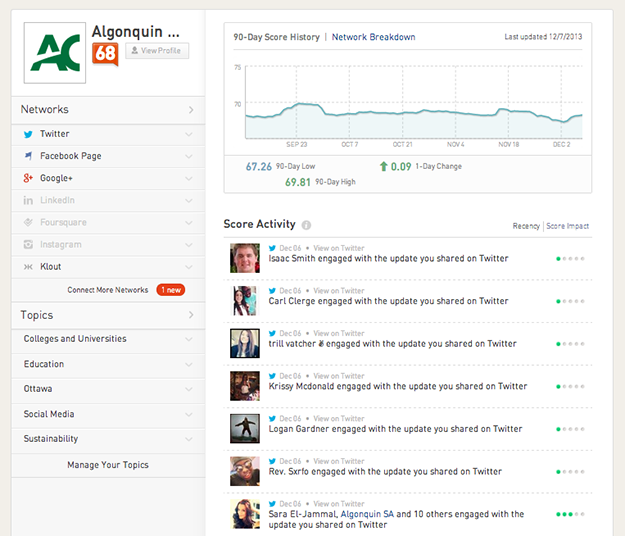
Task: Click the 69.81 90-Day High value
Action: [x=297, y=182]
